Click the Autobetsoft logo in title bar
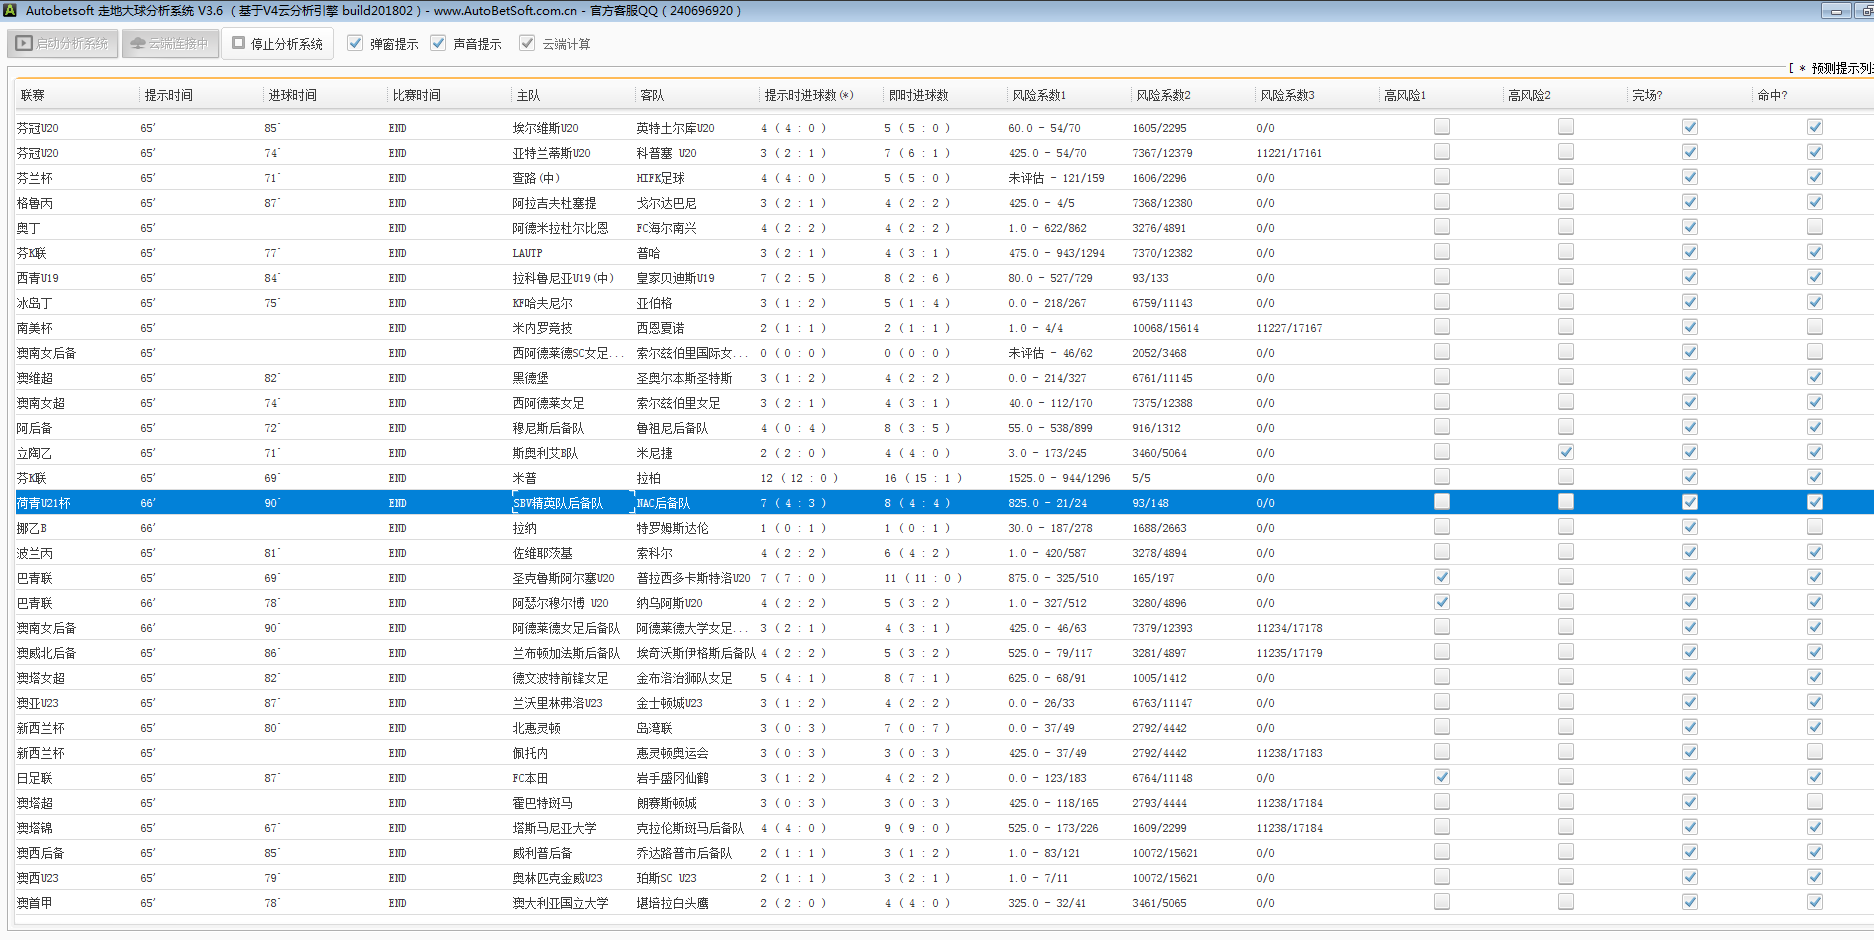1874x940 pixels. [x=11, y=10]
